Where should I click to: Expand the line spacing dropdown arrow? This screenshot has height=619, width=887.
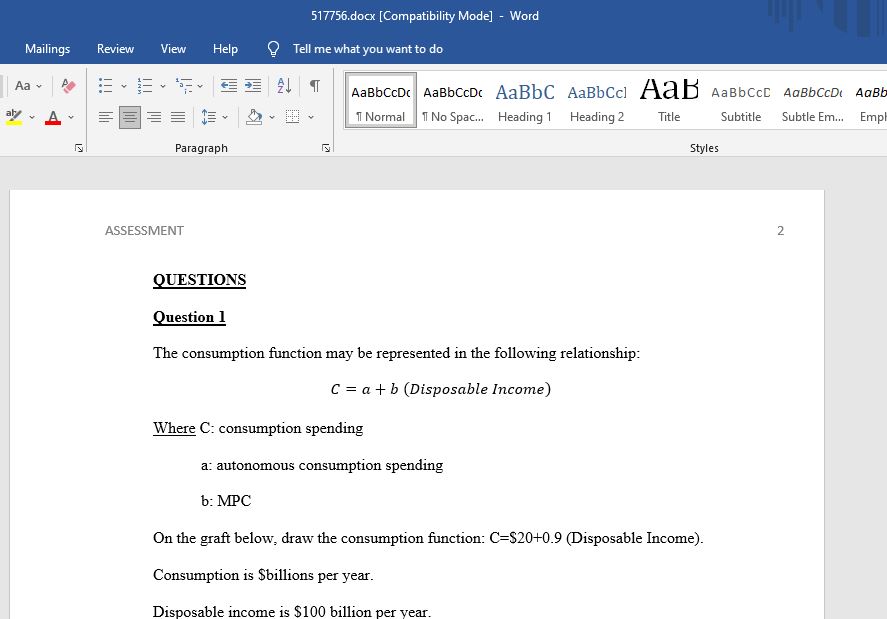click(x=225, y=117)
